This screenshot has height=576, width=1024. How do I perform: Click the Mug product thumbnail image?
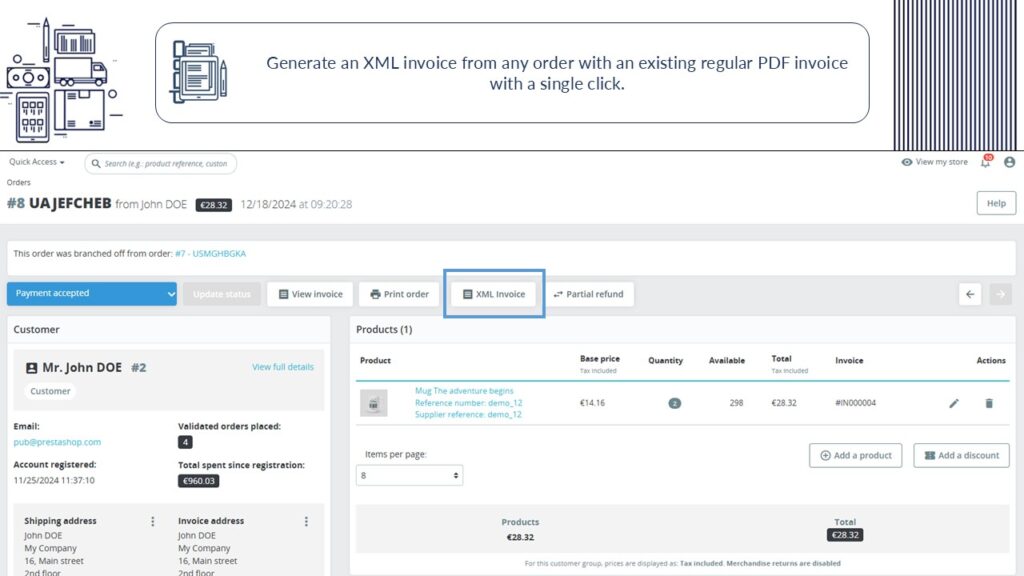pos(373,403)
